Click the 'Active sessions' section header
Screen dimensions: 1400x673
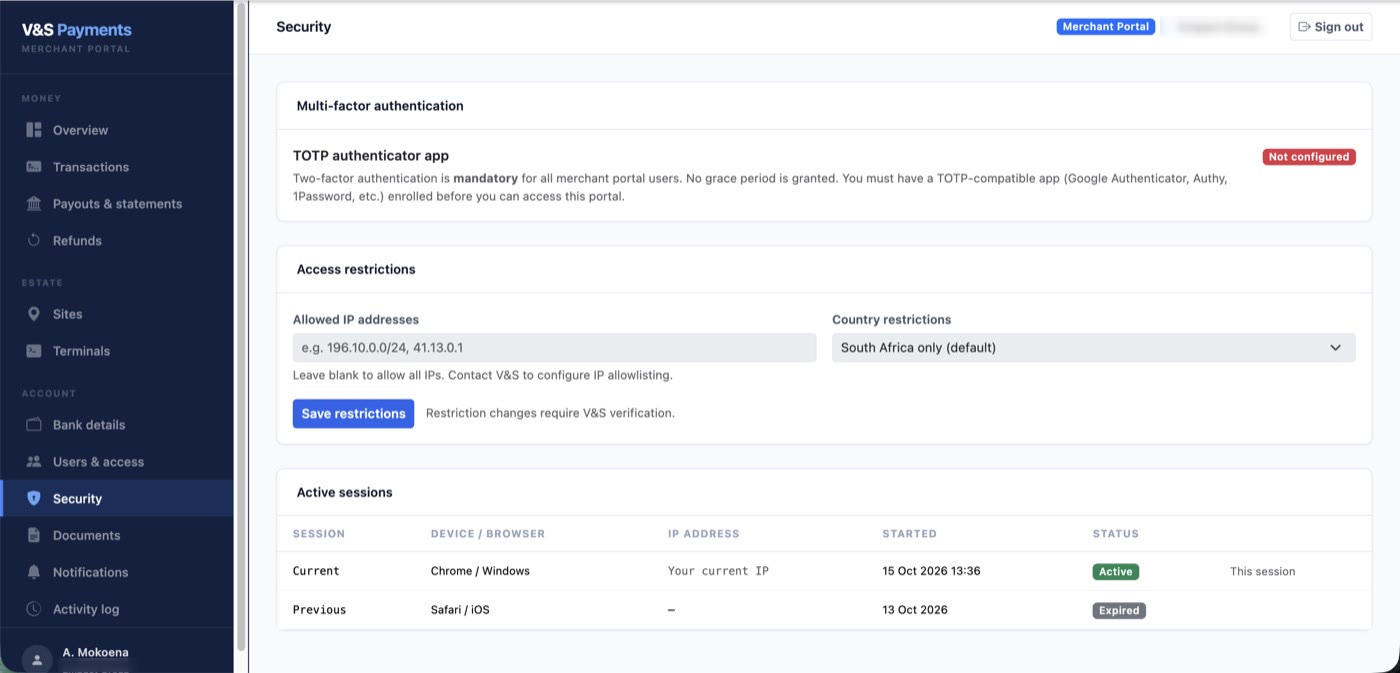click(x=344, y=493)
